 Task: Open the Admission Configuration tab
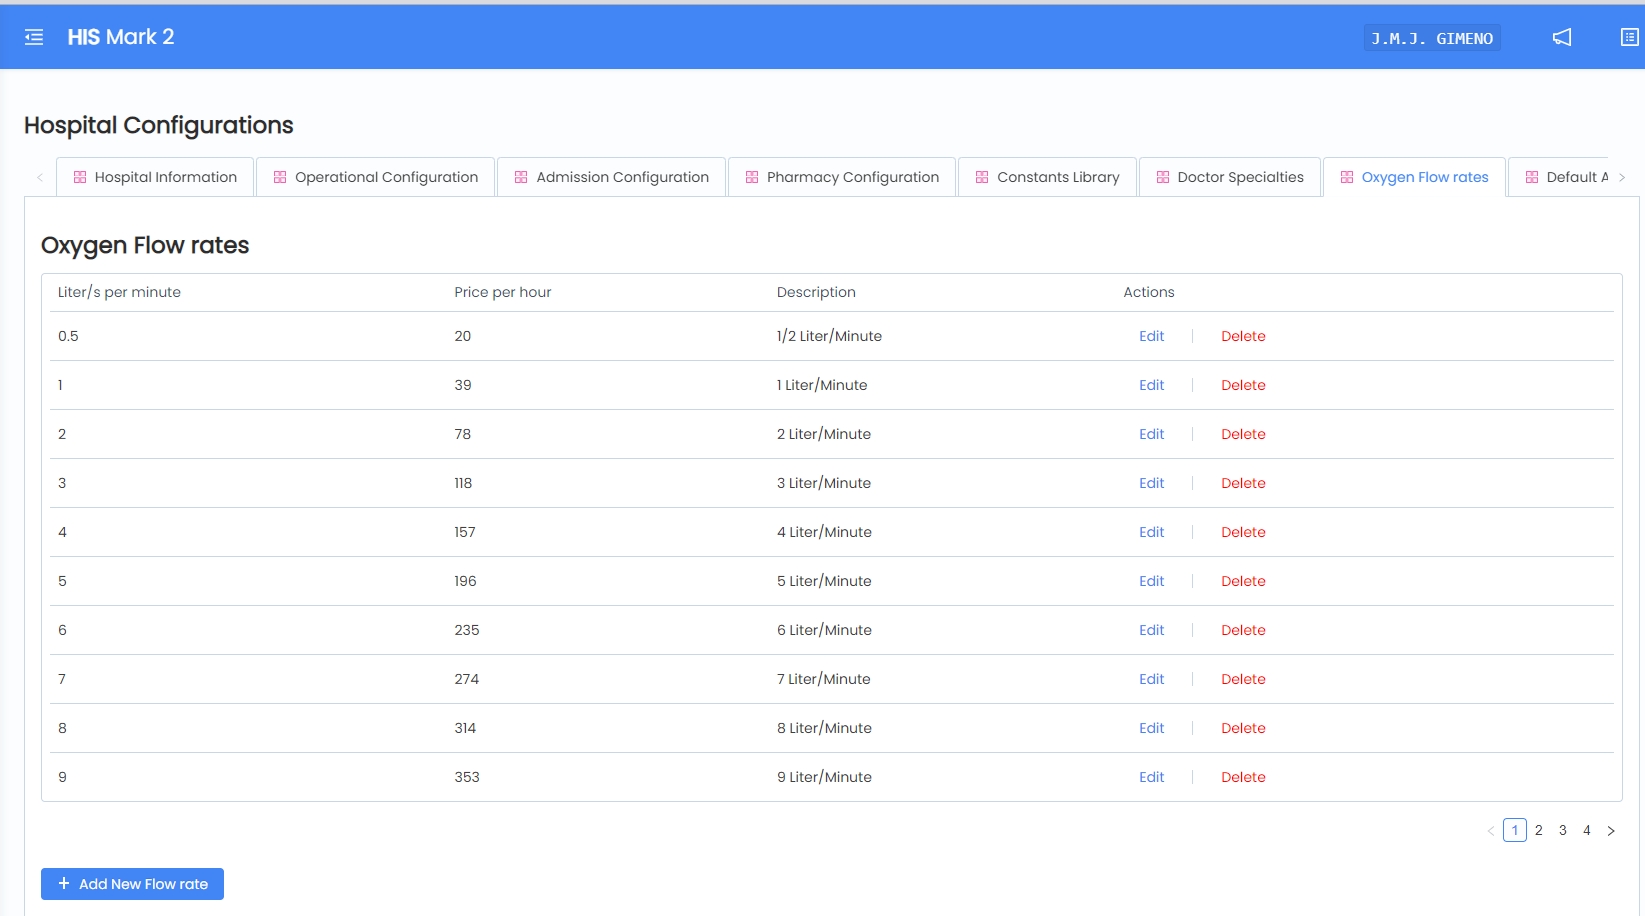(x=612, y=177)
